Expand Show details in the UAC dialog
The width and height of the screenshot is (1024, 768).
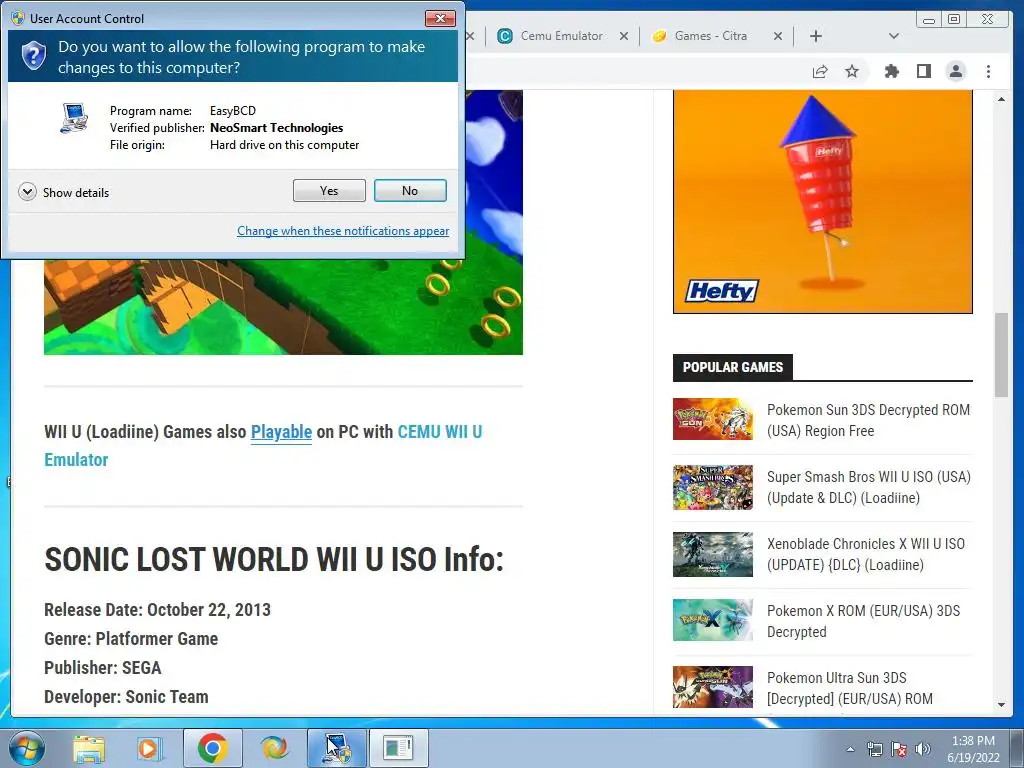point(64,192)
